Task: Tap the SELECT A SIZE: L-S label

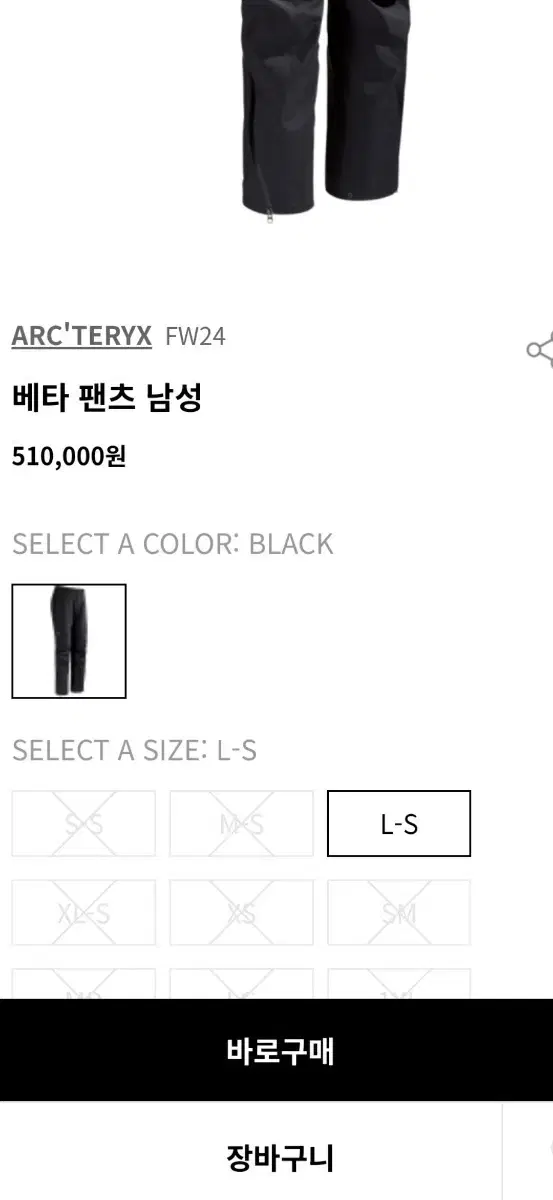Action: [134, 750]
